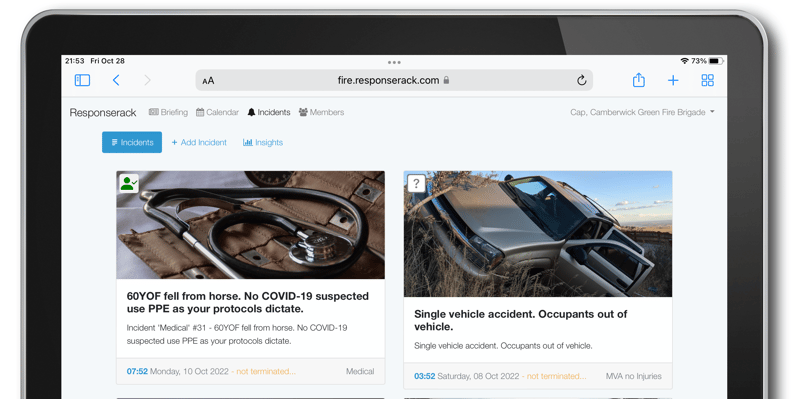Select the Members navigation item
Screen dimensions: 800x399
coord(321,112)
